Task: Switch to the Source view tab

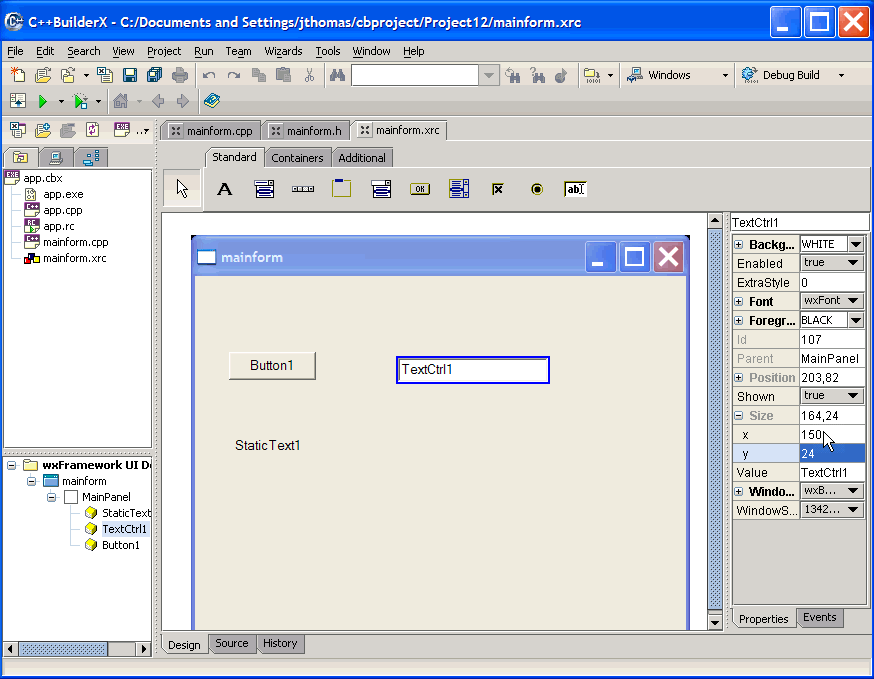Action: pyautogui.click(x=231, y=643)
